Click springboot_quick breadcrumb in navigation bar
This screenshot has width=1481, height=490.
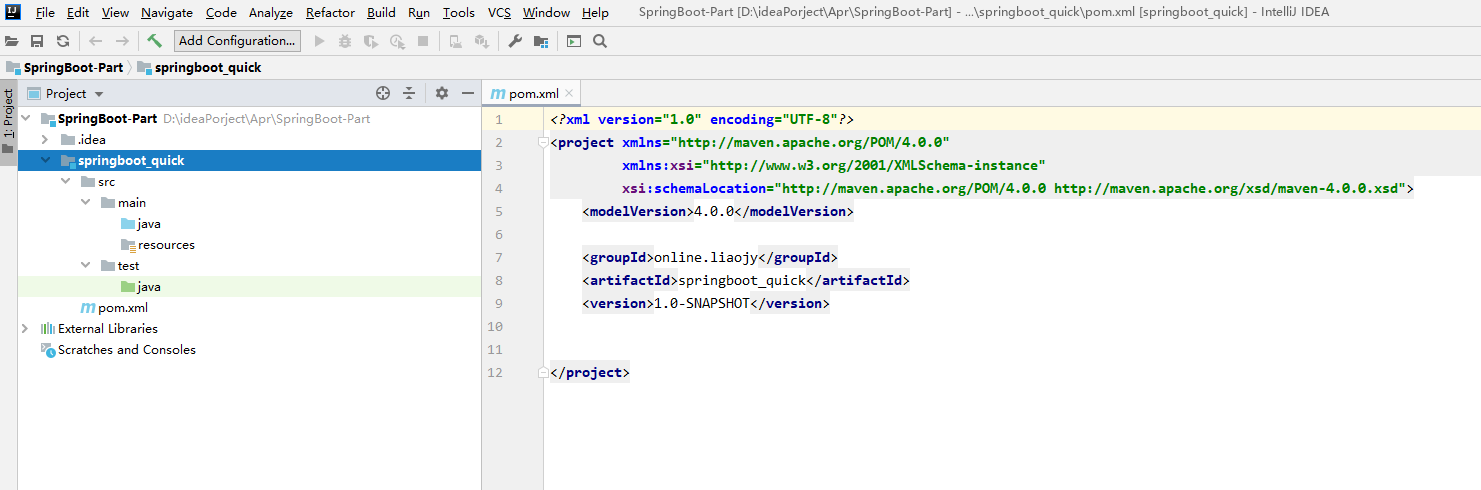point(199,67)
